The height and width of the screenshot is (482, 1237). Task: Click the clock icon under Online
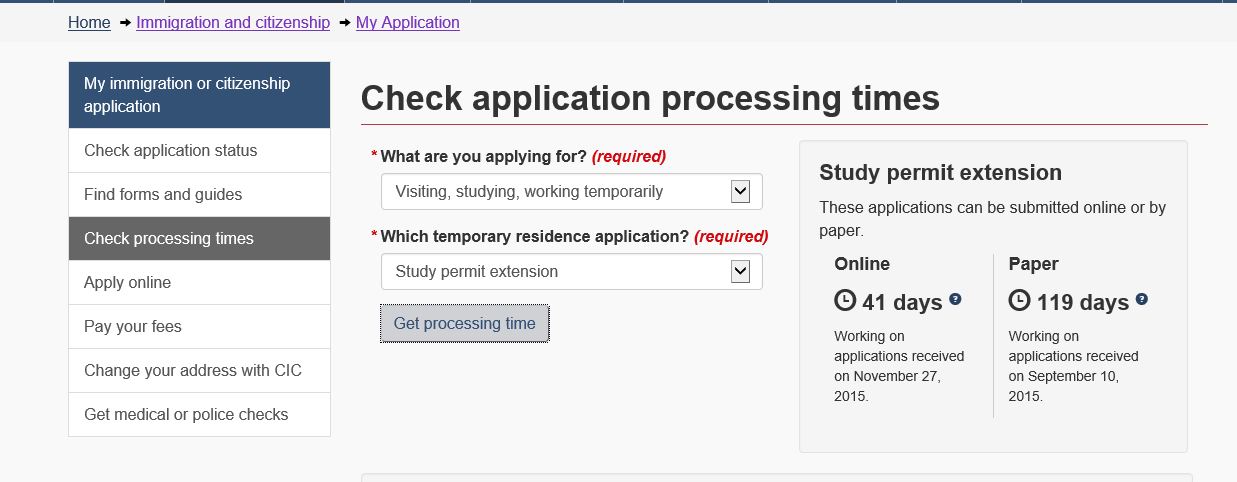[x=845, y=301]
